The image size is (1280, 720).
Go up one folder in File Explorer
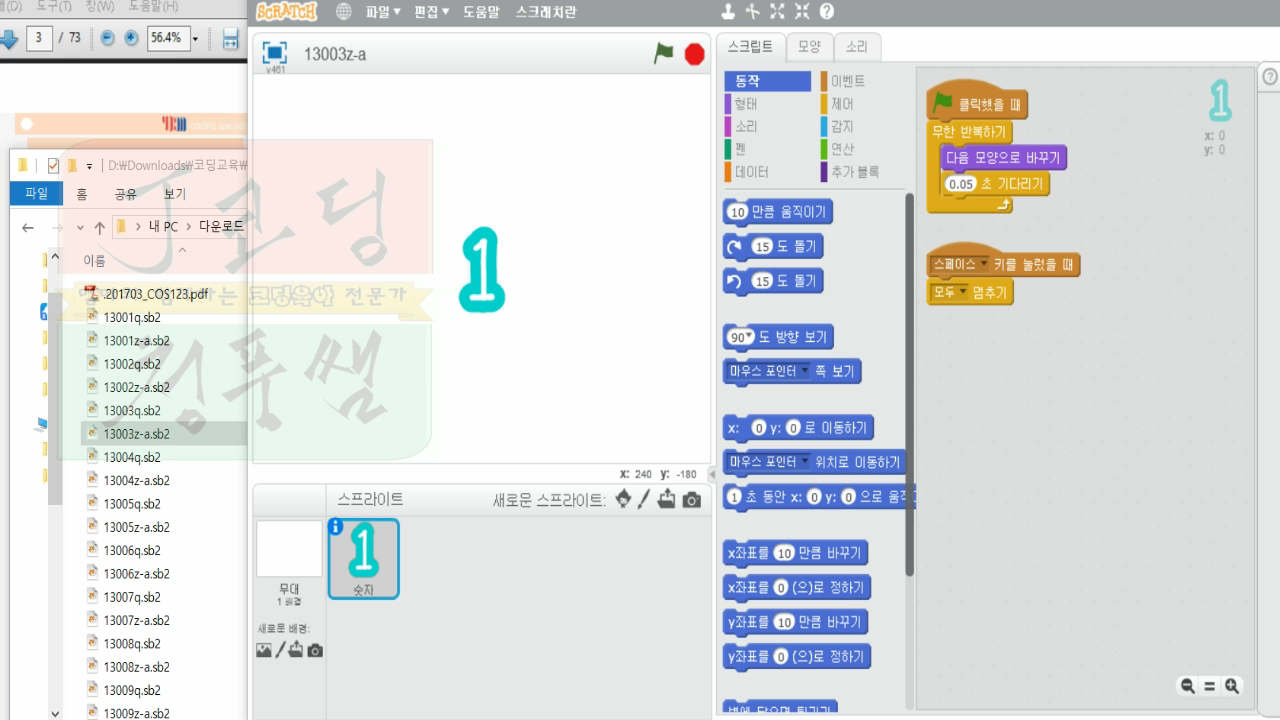pos(99,227)
